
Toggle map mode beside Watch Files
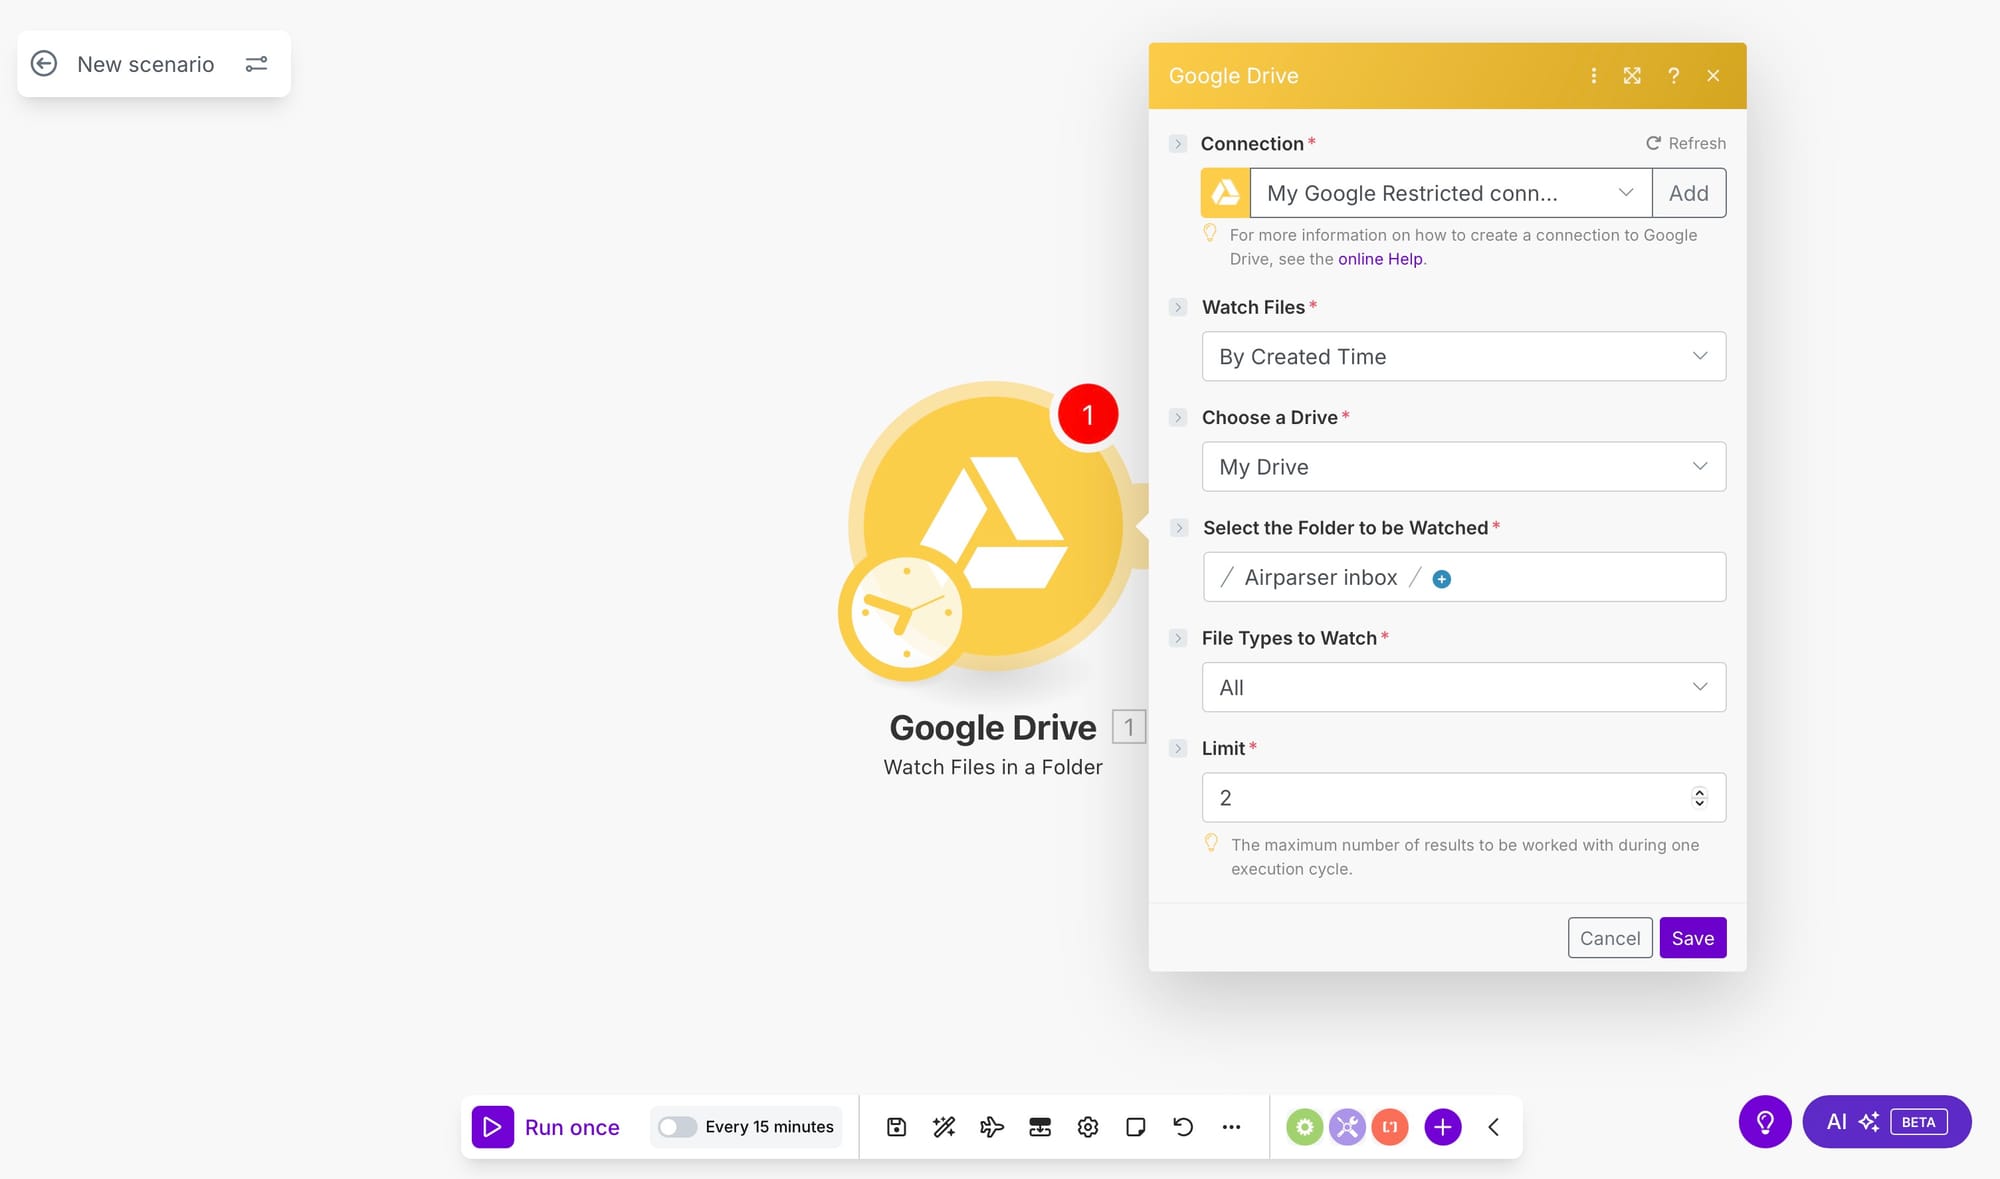[x=1178, y=307]
